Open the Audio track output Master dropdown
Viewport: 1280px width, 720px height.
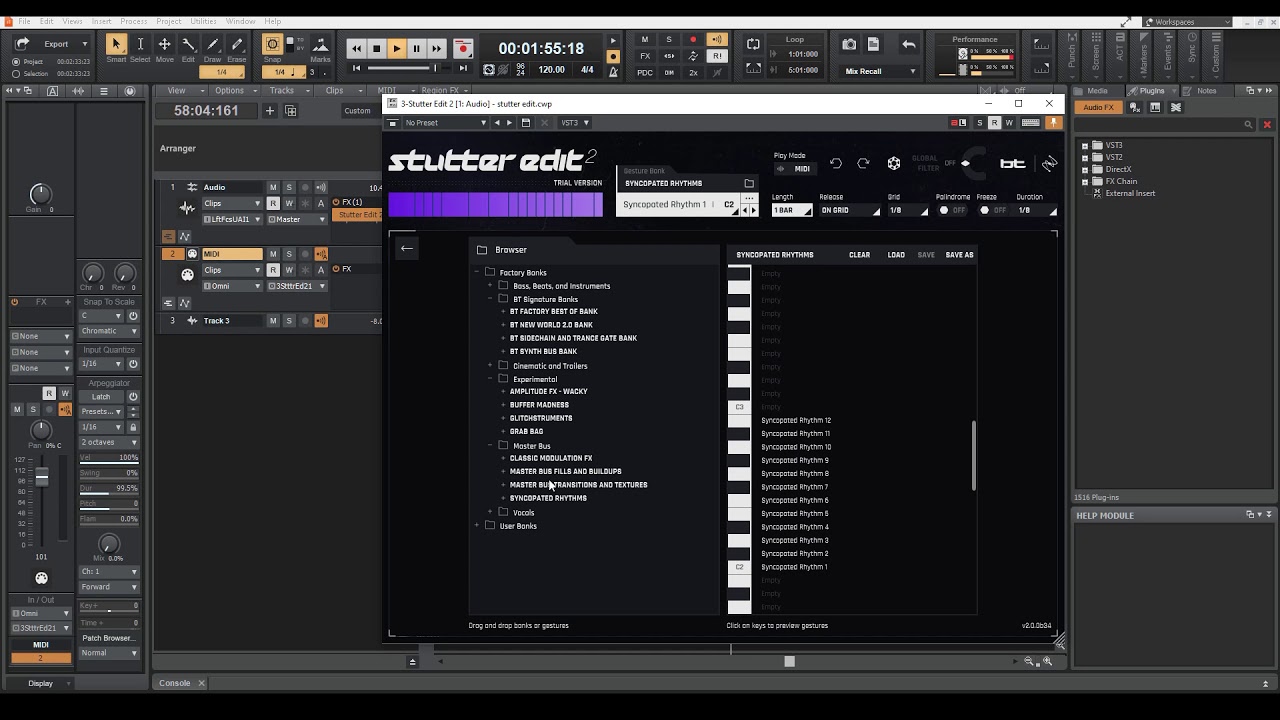point(295,219)
